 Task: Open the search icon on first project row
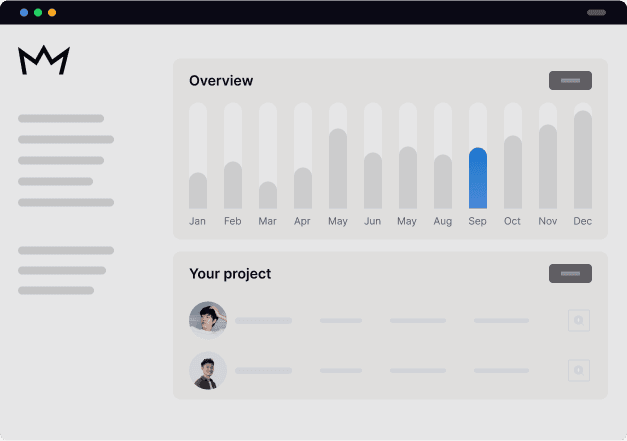579,320
